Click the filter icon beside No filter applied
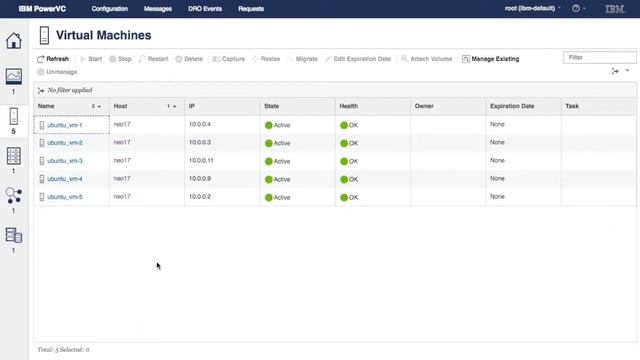 click(x=41, y=90)
